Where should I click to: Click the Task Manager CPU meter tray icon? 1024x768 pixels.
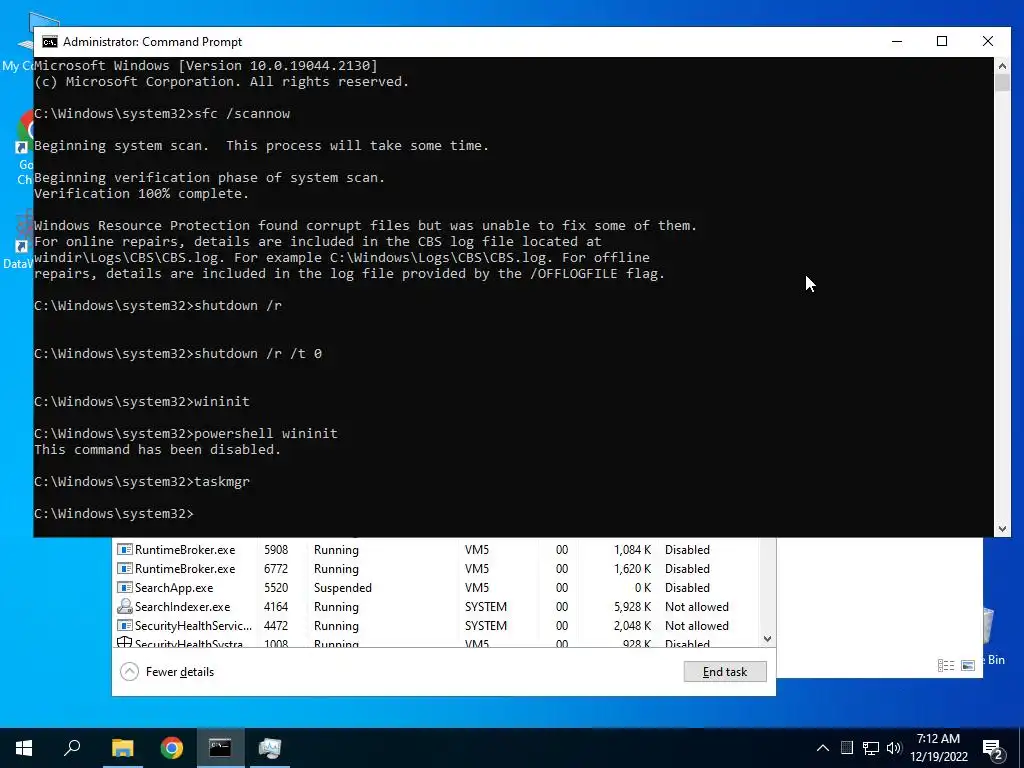846,748
